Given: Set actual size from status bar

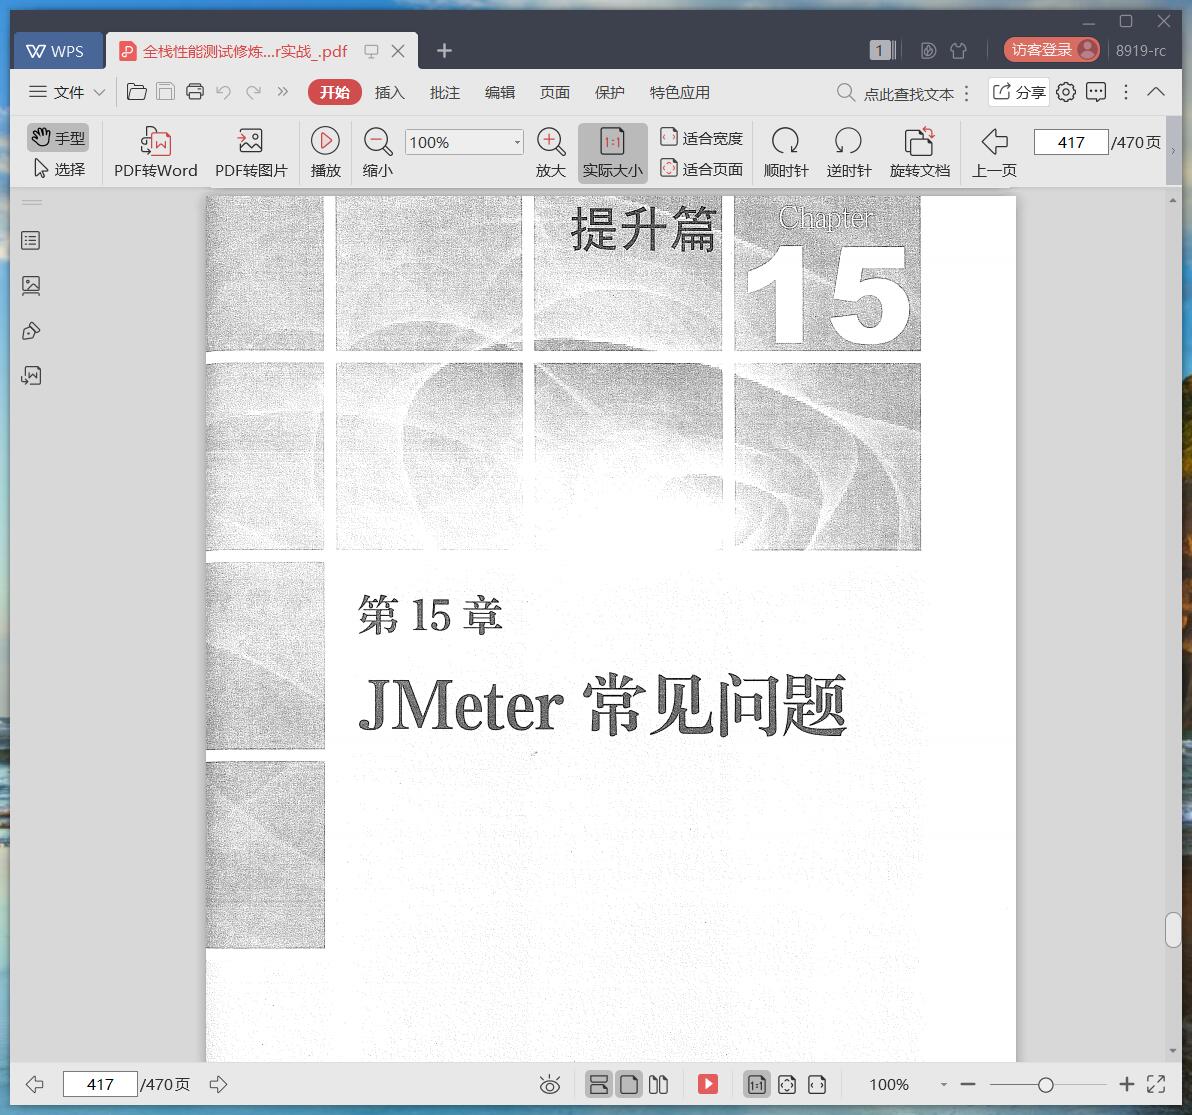Looking at the screenshot, I should click(x=756, y=1085).
